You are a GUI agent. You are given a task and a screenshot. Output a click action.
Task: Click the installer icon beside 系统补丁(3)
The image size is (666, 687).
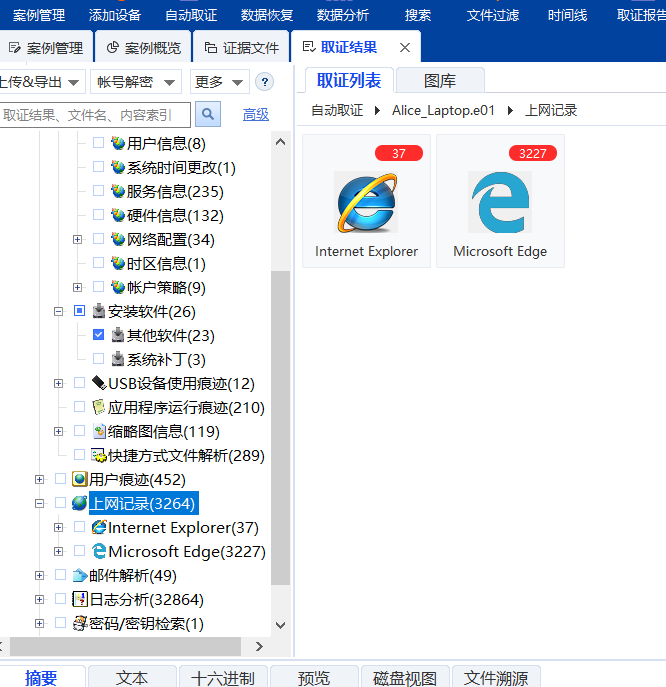click(x=118, y=359)
